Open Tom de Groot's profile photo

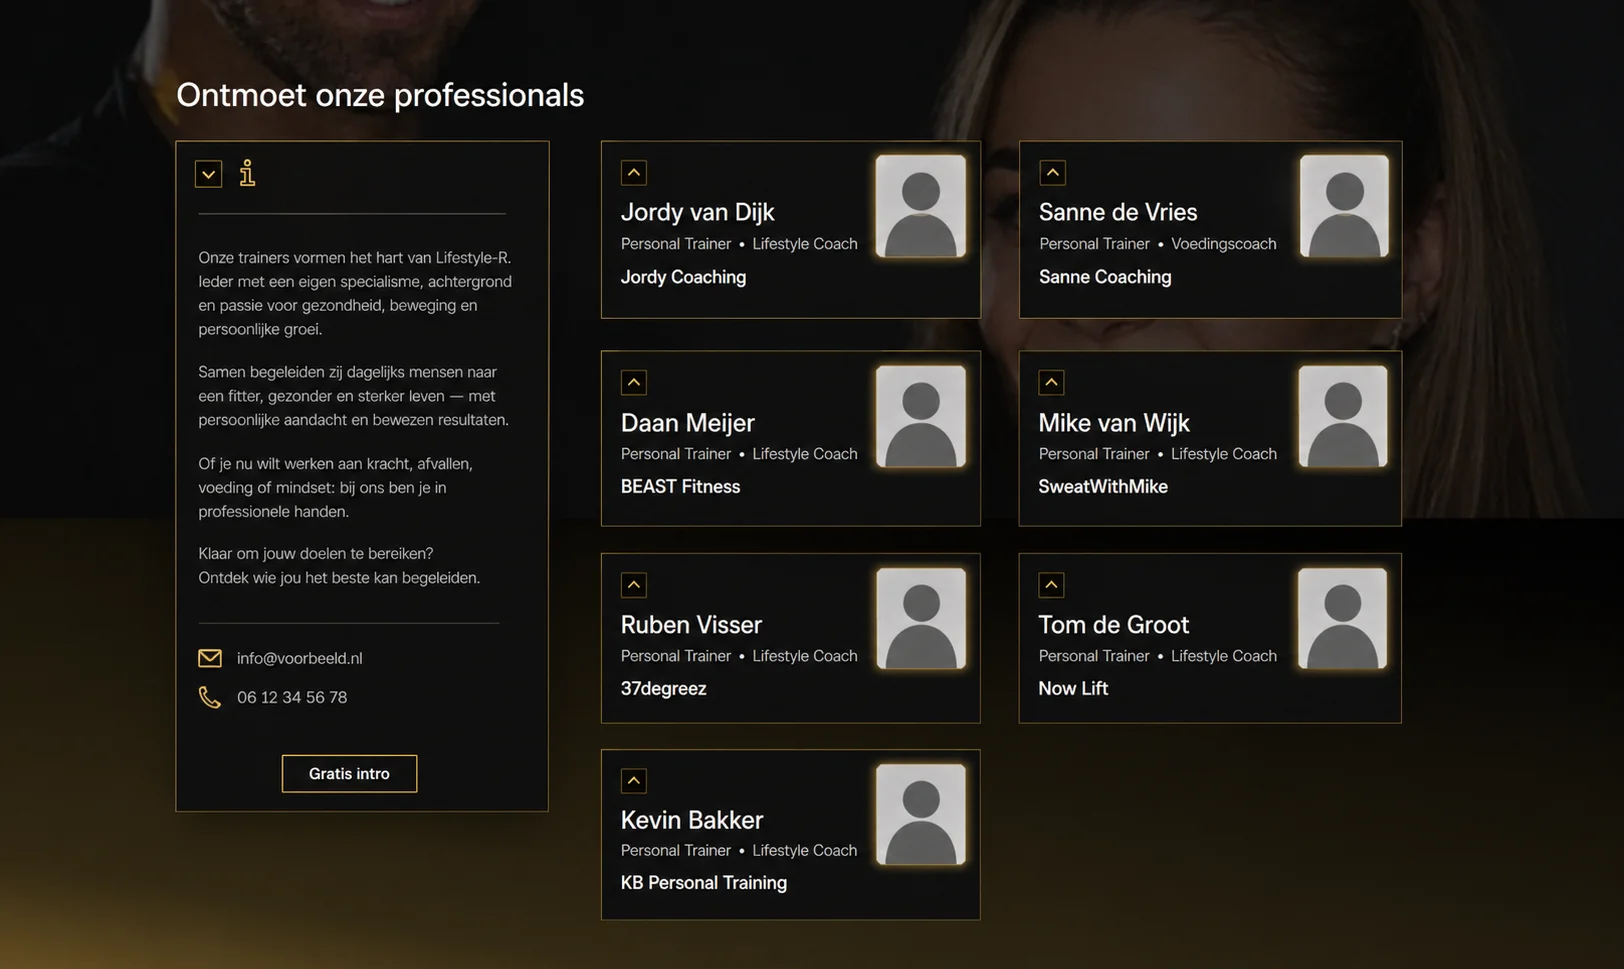tap(1342, 618)
